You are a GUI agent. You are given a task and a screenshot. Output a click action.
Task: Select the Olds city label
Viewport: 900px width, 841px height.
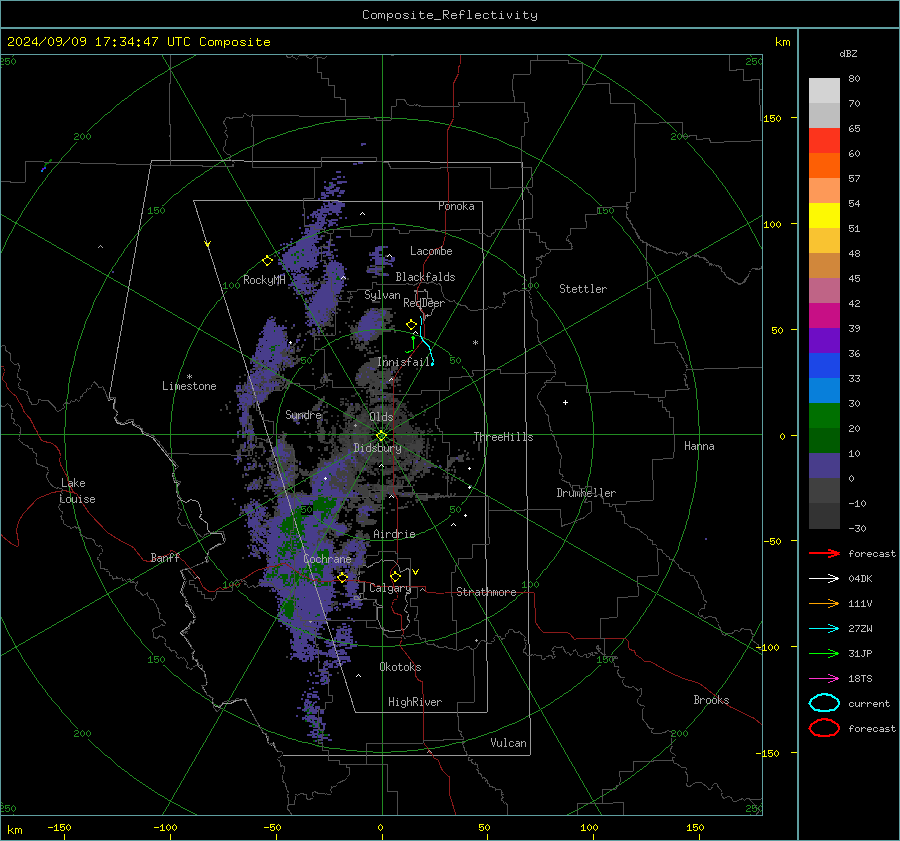pos(381,417)
